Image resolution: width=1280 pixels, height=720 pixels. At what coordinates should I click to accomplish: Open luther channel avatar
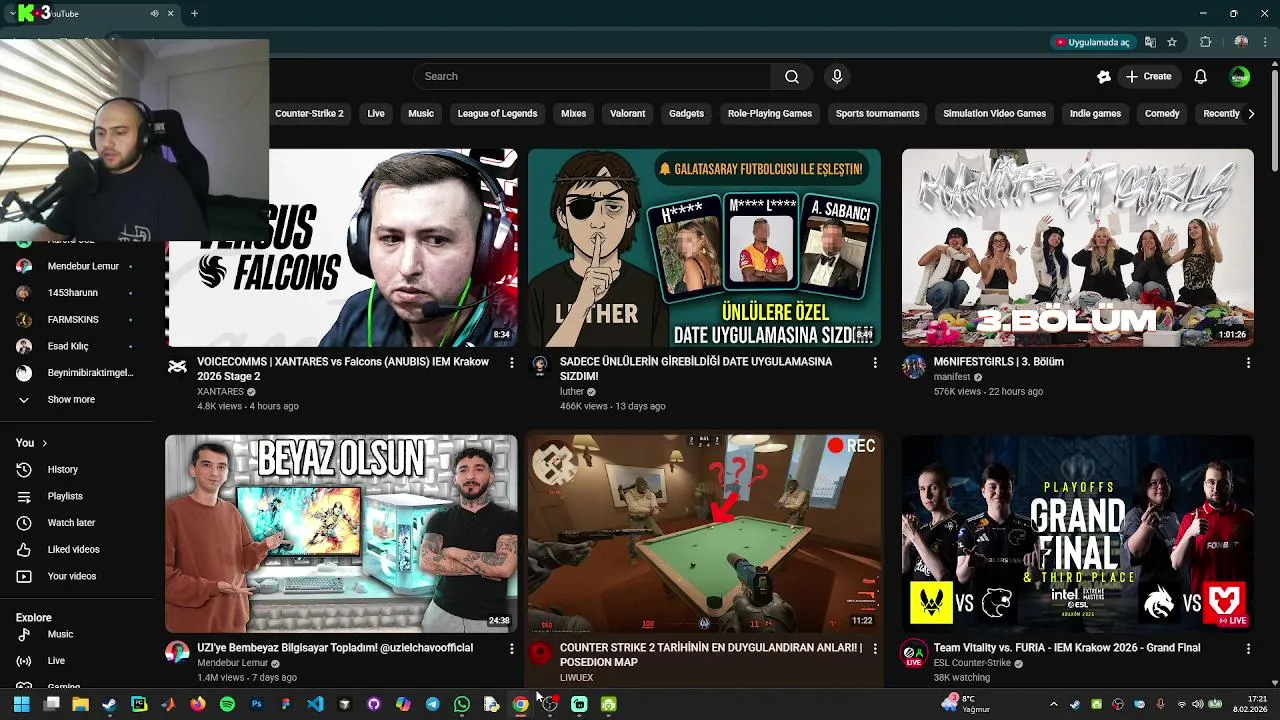540,367
